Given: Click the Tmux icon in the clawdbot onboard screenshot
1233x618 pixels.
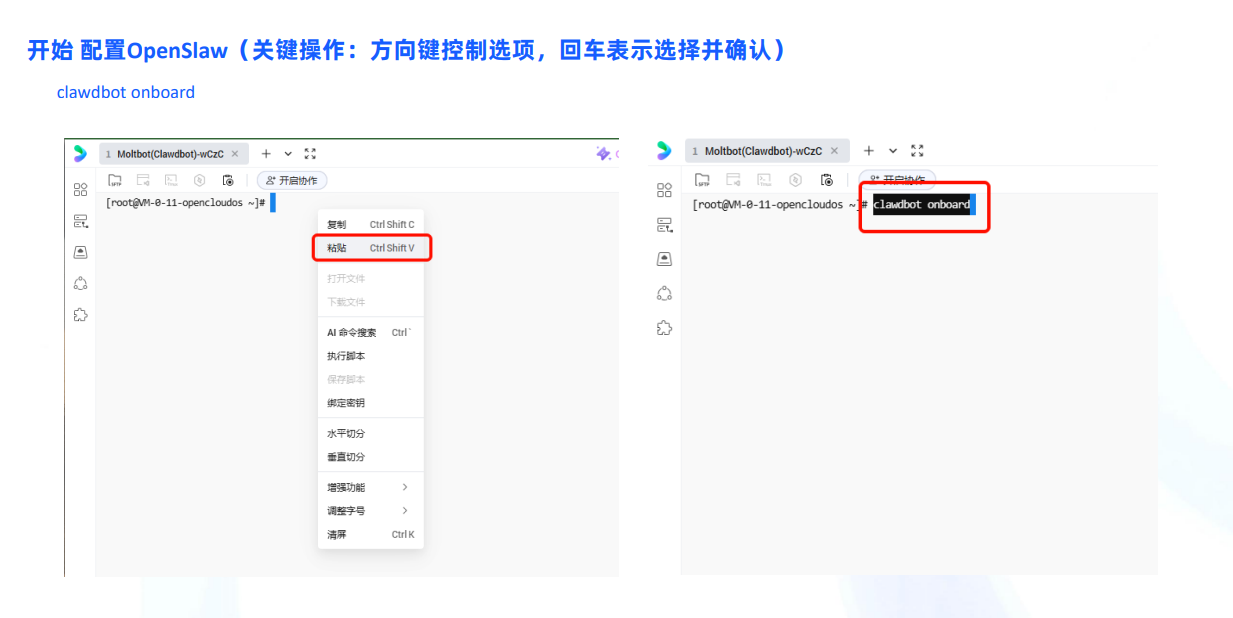Looking at the screenshot, I should [x=764, y=180].
